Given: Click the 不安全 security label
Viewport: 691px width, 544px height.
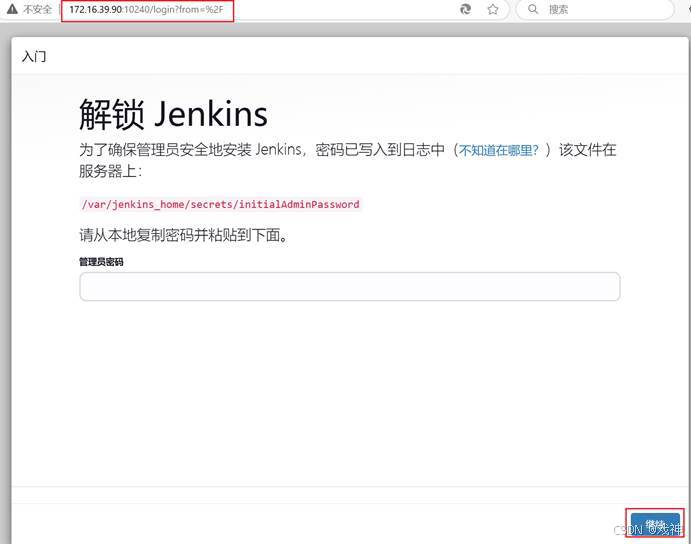Looking at the screenshot, I should coord(37,9).
